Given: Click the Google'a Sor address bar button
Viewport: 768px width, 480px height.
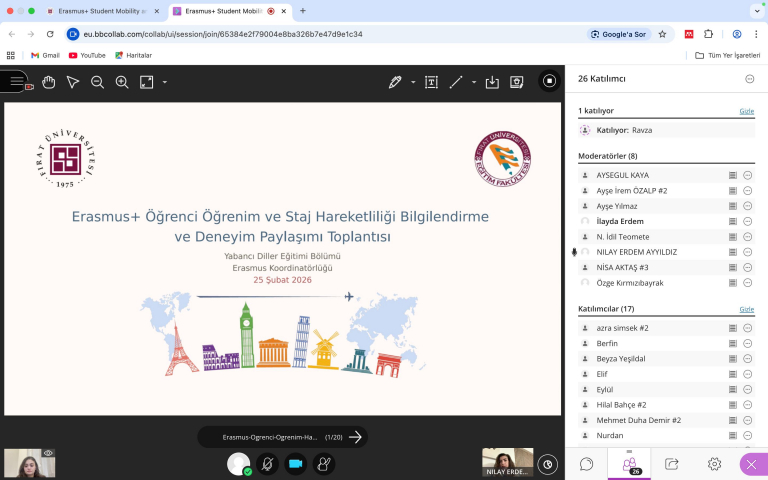Looking at the screenshot, I should 617,34.
